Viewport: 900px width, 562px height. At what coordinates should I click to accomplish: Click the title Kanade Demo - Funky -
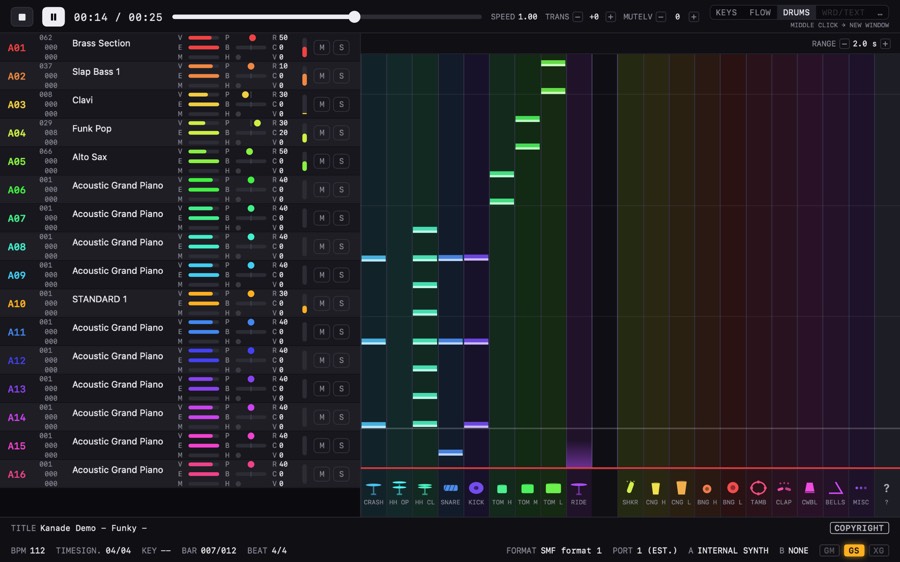(x=93, y=528)
